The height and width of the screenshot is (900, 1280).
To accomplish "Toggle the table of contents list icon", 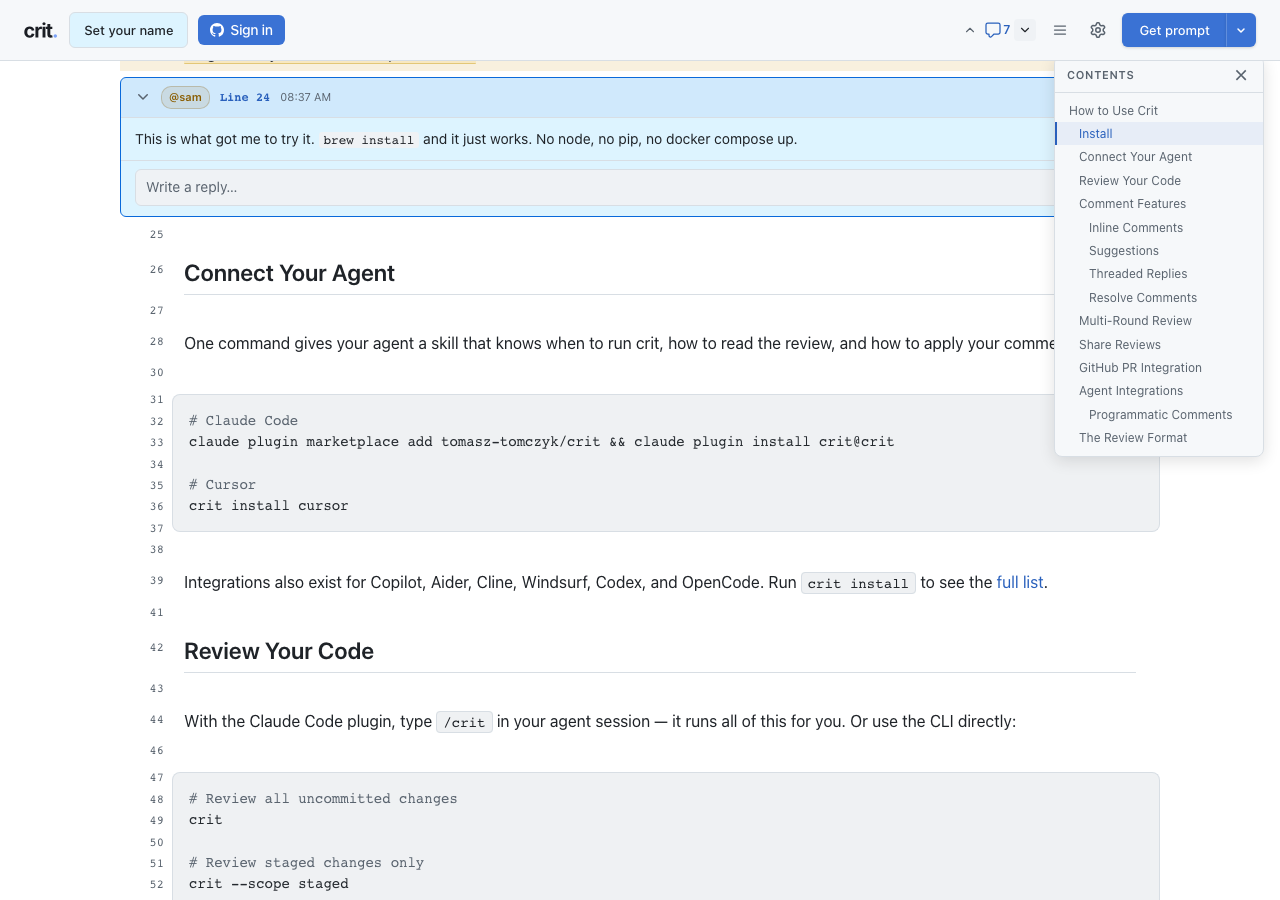I will click(1060, 30).
